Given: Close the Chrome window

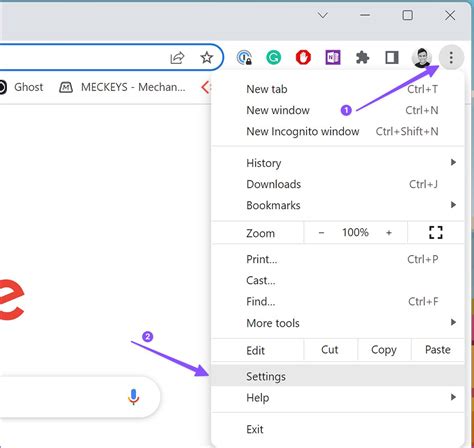Looking at the screenshot, I should [450, 15].
